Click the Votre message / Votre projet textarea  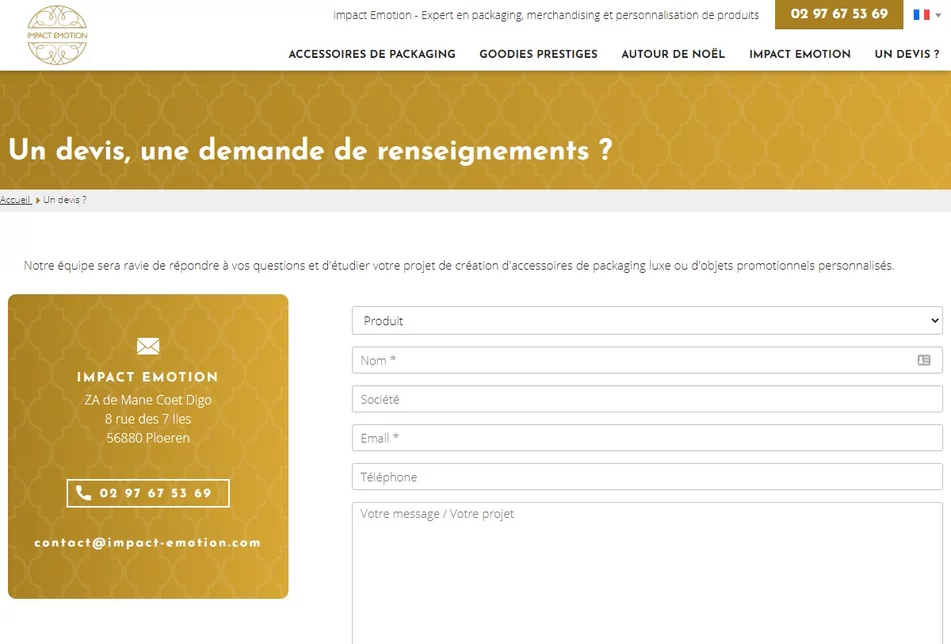click(x=646, y=570)
